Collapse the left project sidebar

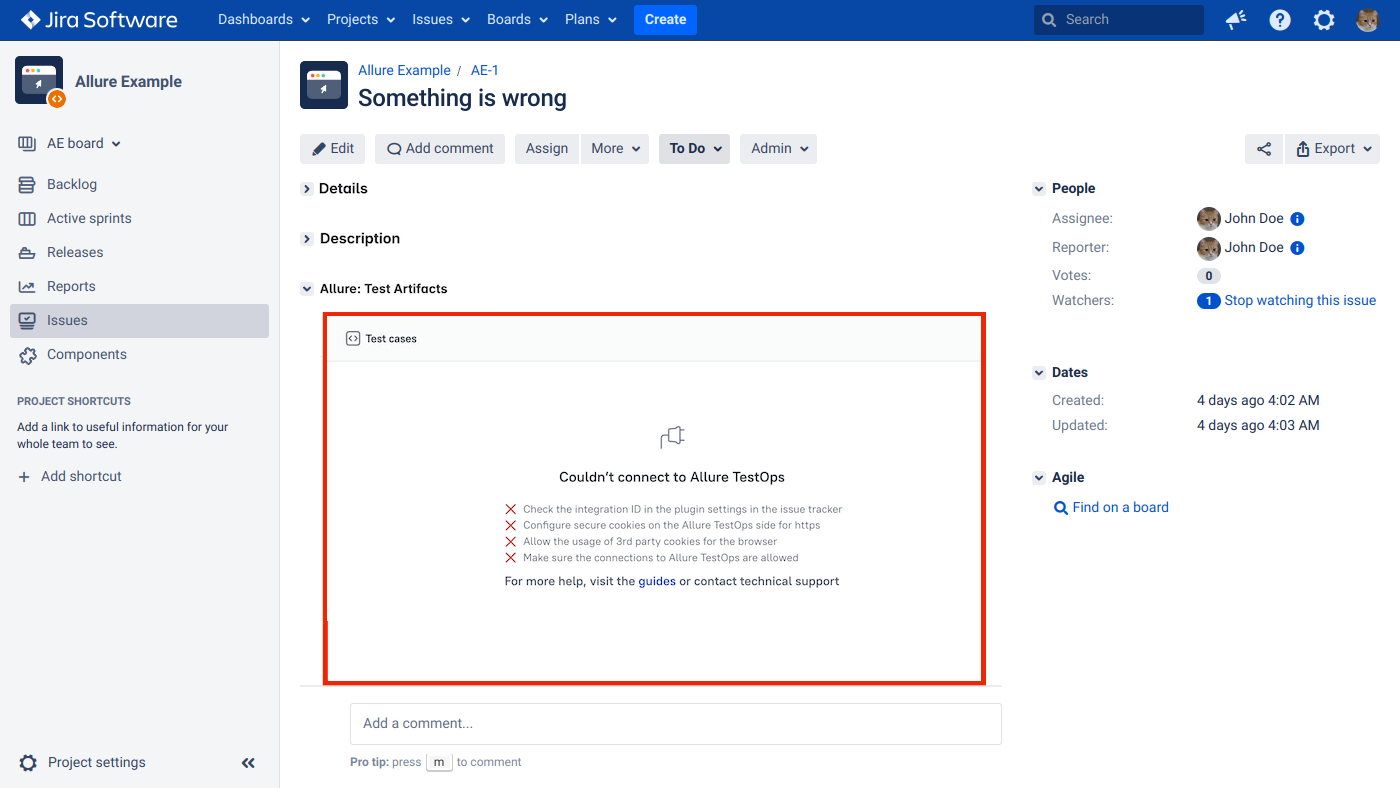coord(248,762)
